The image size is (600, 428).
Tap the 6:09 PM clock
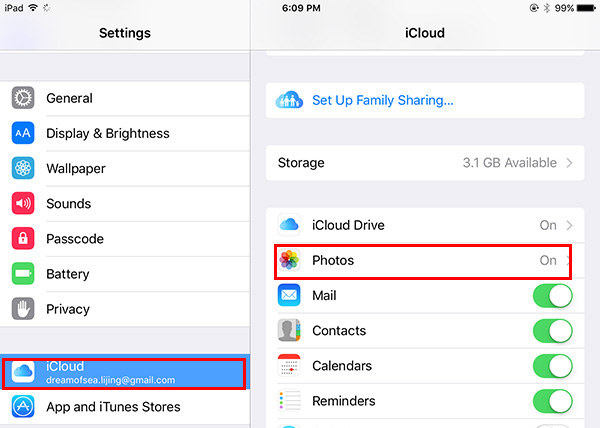point(301,8)
